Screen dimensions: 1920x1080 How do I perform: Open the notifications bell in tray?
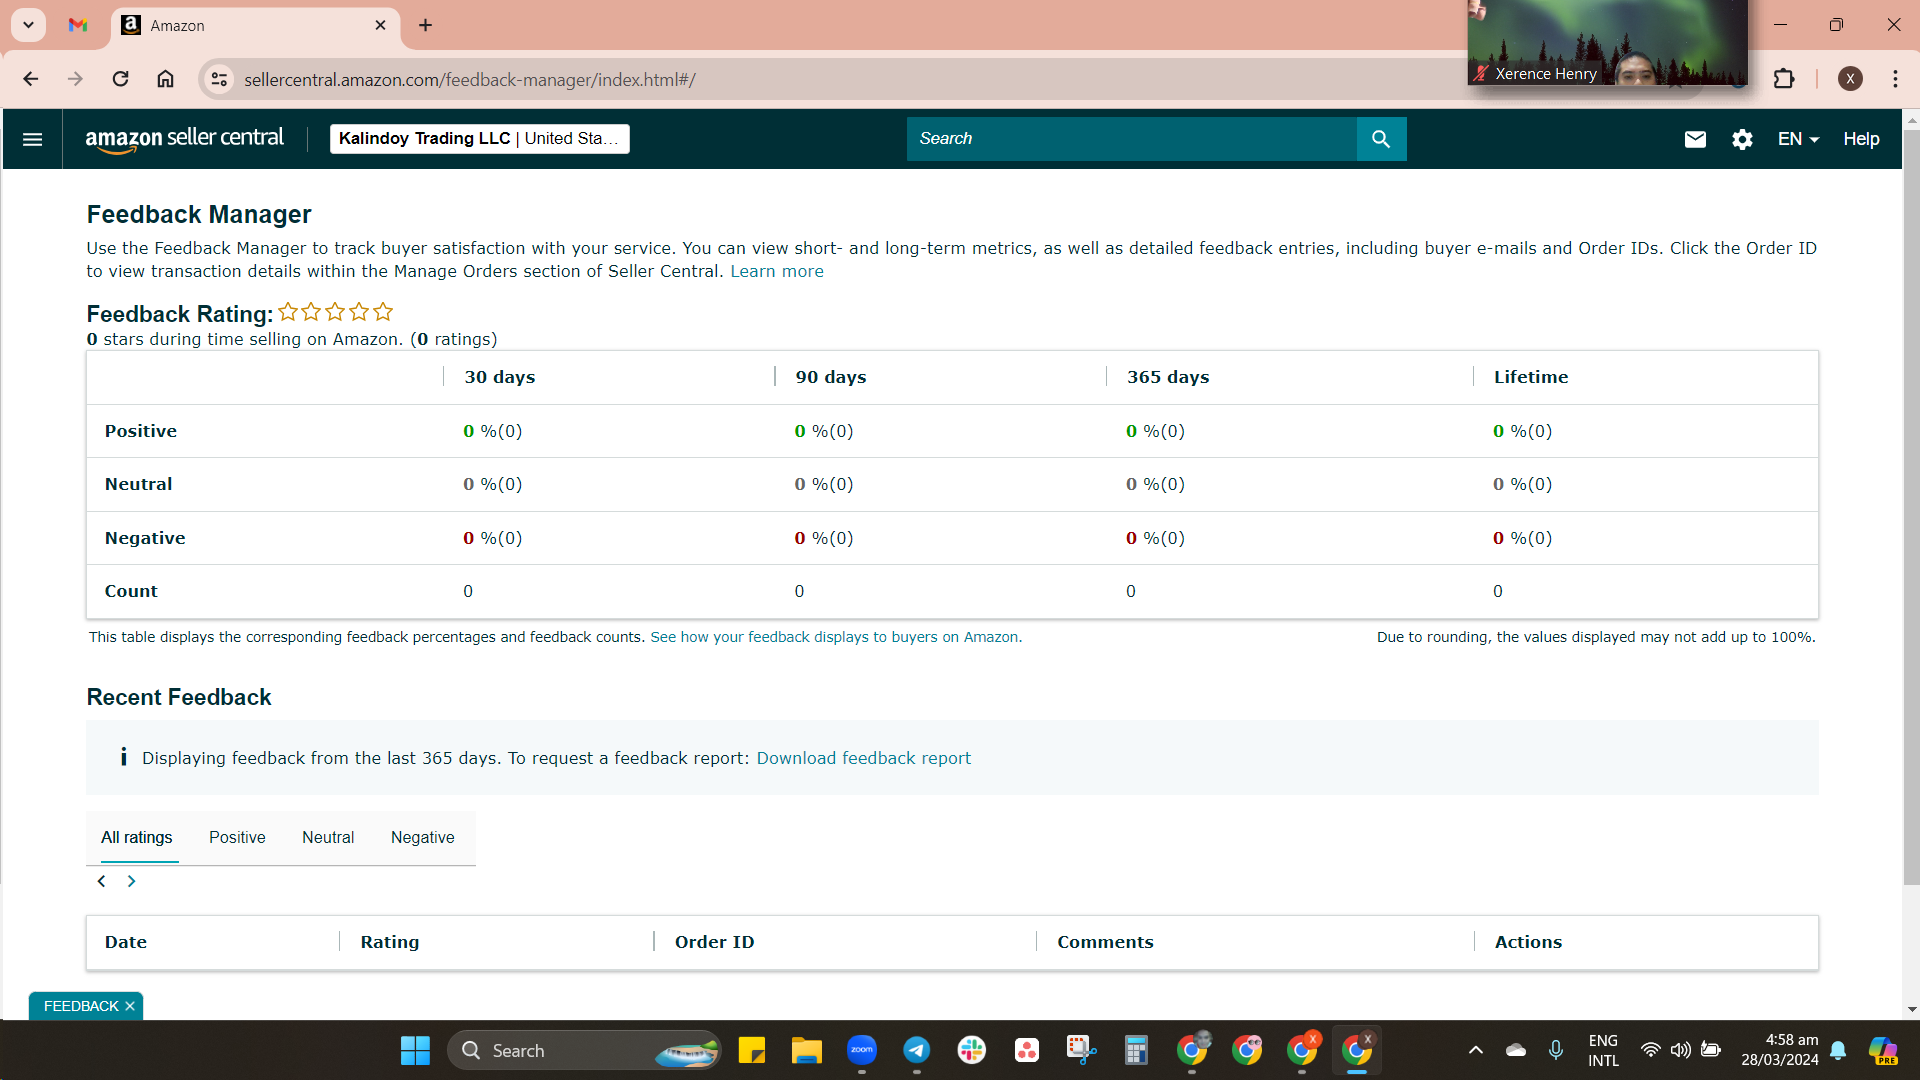point(1838,1051)
